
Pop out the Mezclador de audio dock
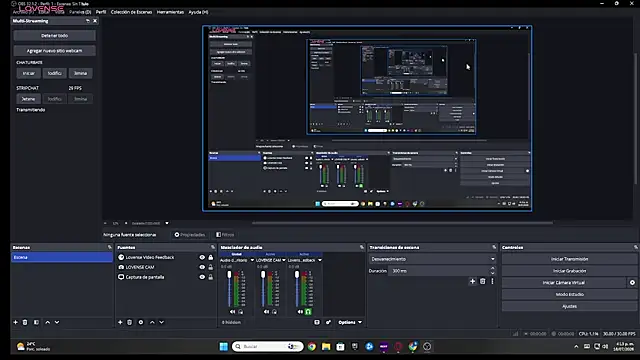362,247
